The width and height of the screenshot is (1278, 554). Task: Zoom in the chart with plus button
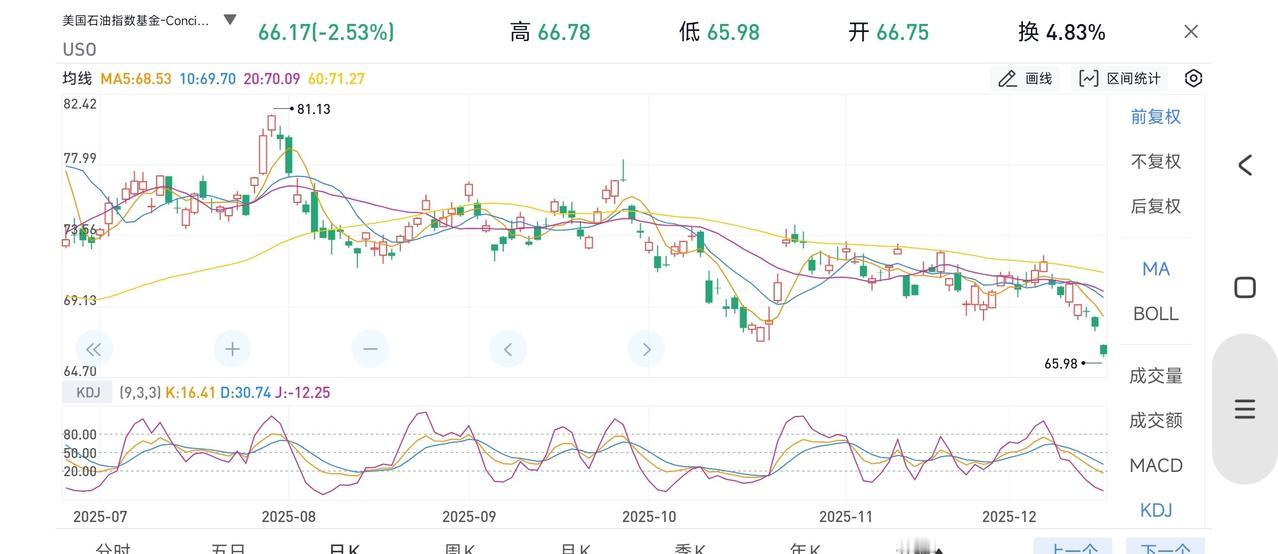pyautogui.click(x=232, y=349)
